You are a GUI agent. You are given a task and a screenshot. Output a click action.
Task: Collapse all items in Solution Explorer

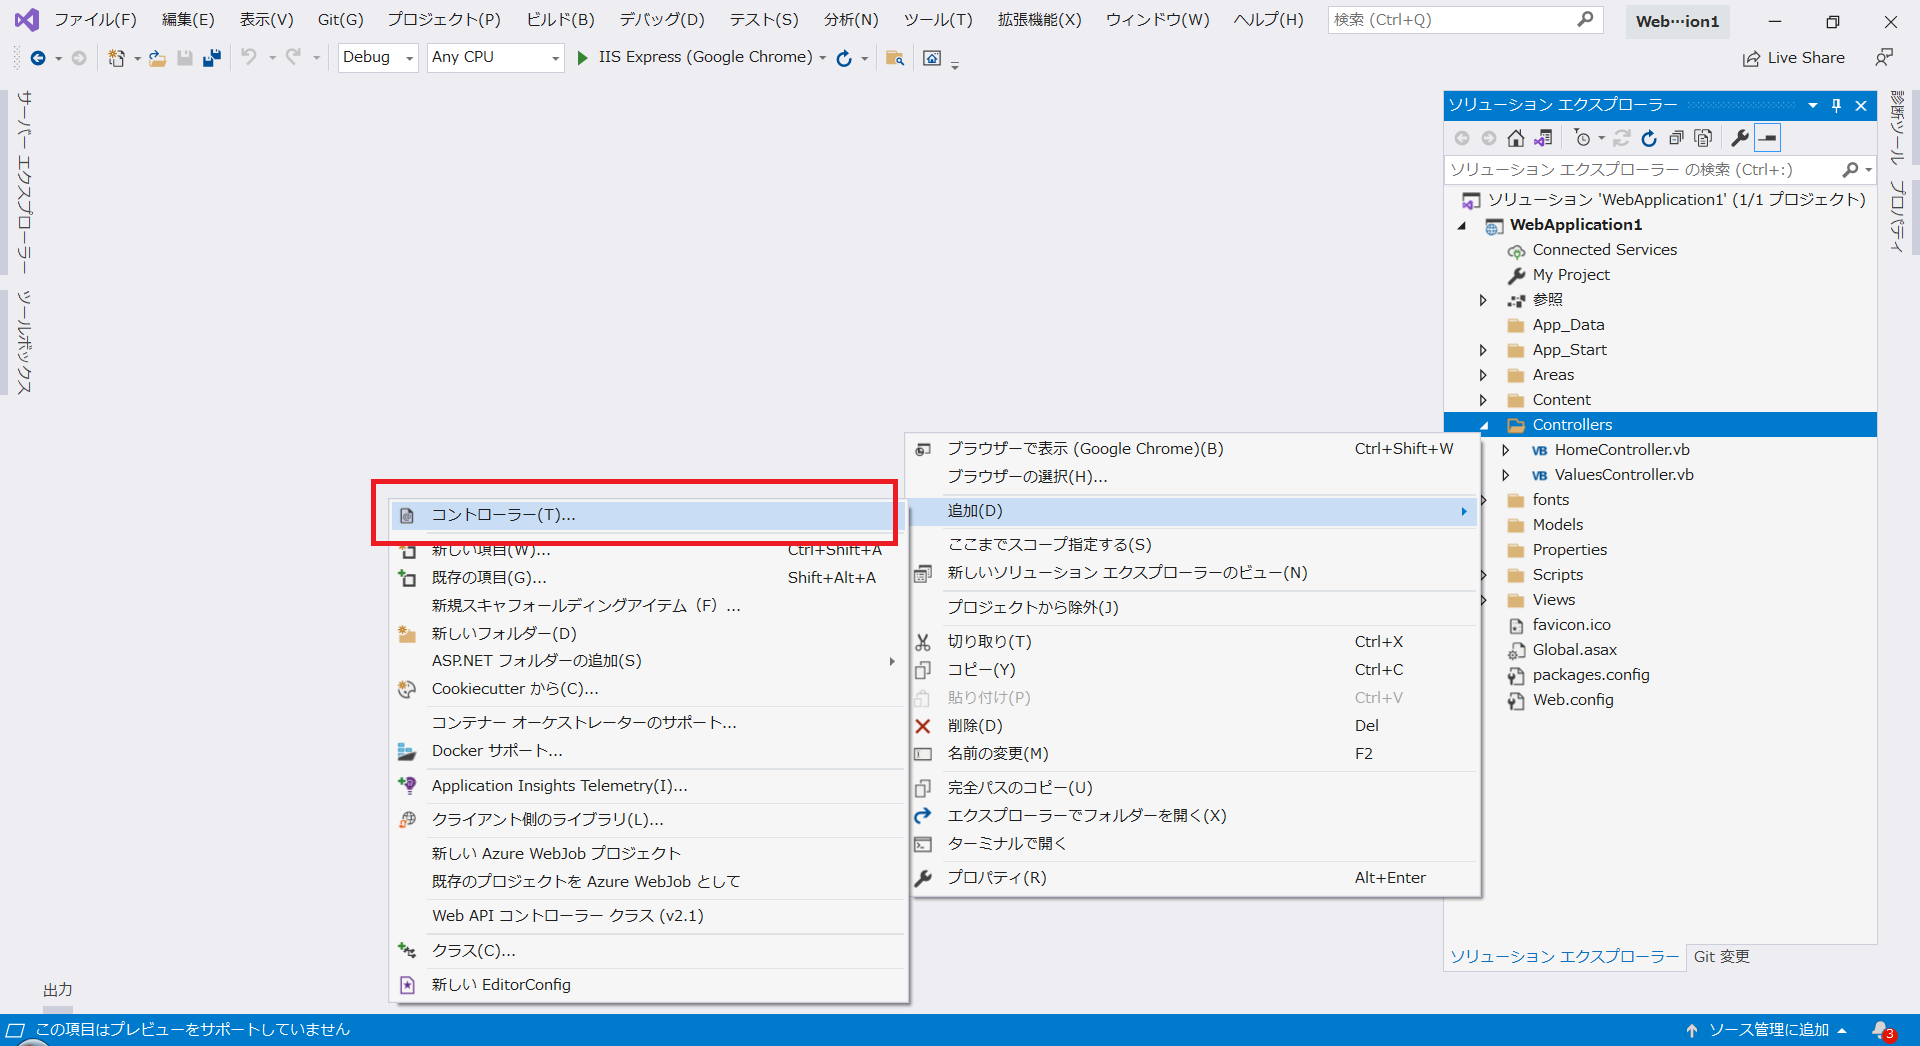point(1677,137)
